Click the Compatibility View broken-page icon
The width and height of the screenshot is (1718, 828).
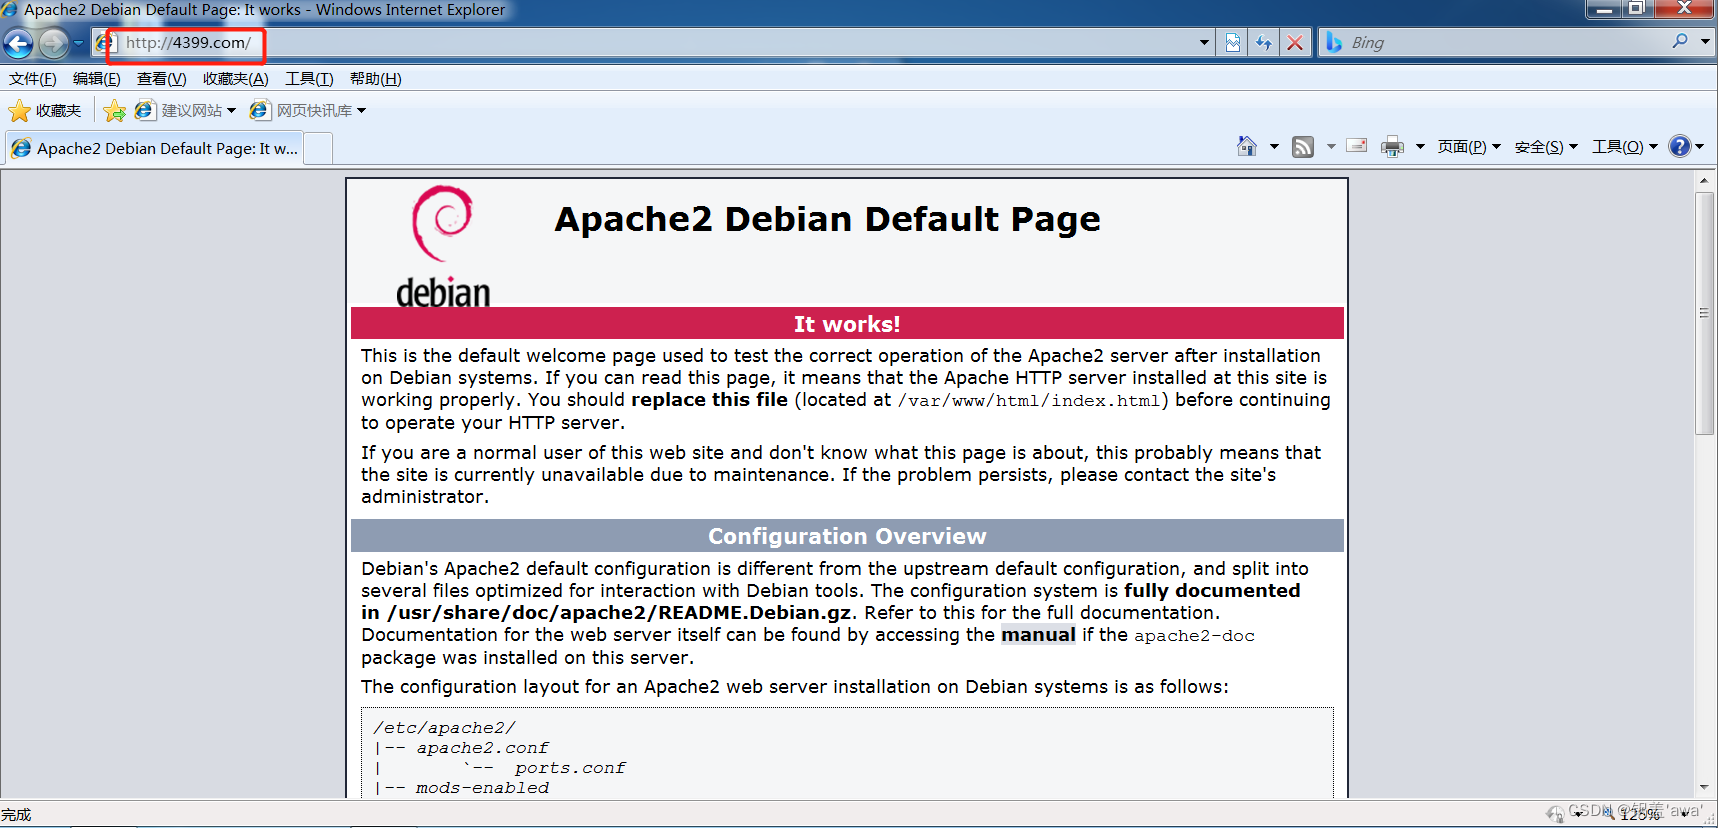1233,43
